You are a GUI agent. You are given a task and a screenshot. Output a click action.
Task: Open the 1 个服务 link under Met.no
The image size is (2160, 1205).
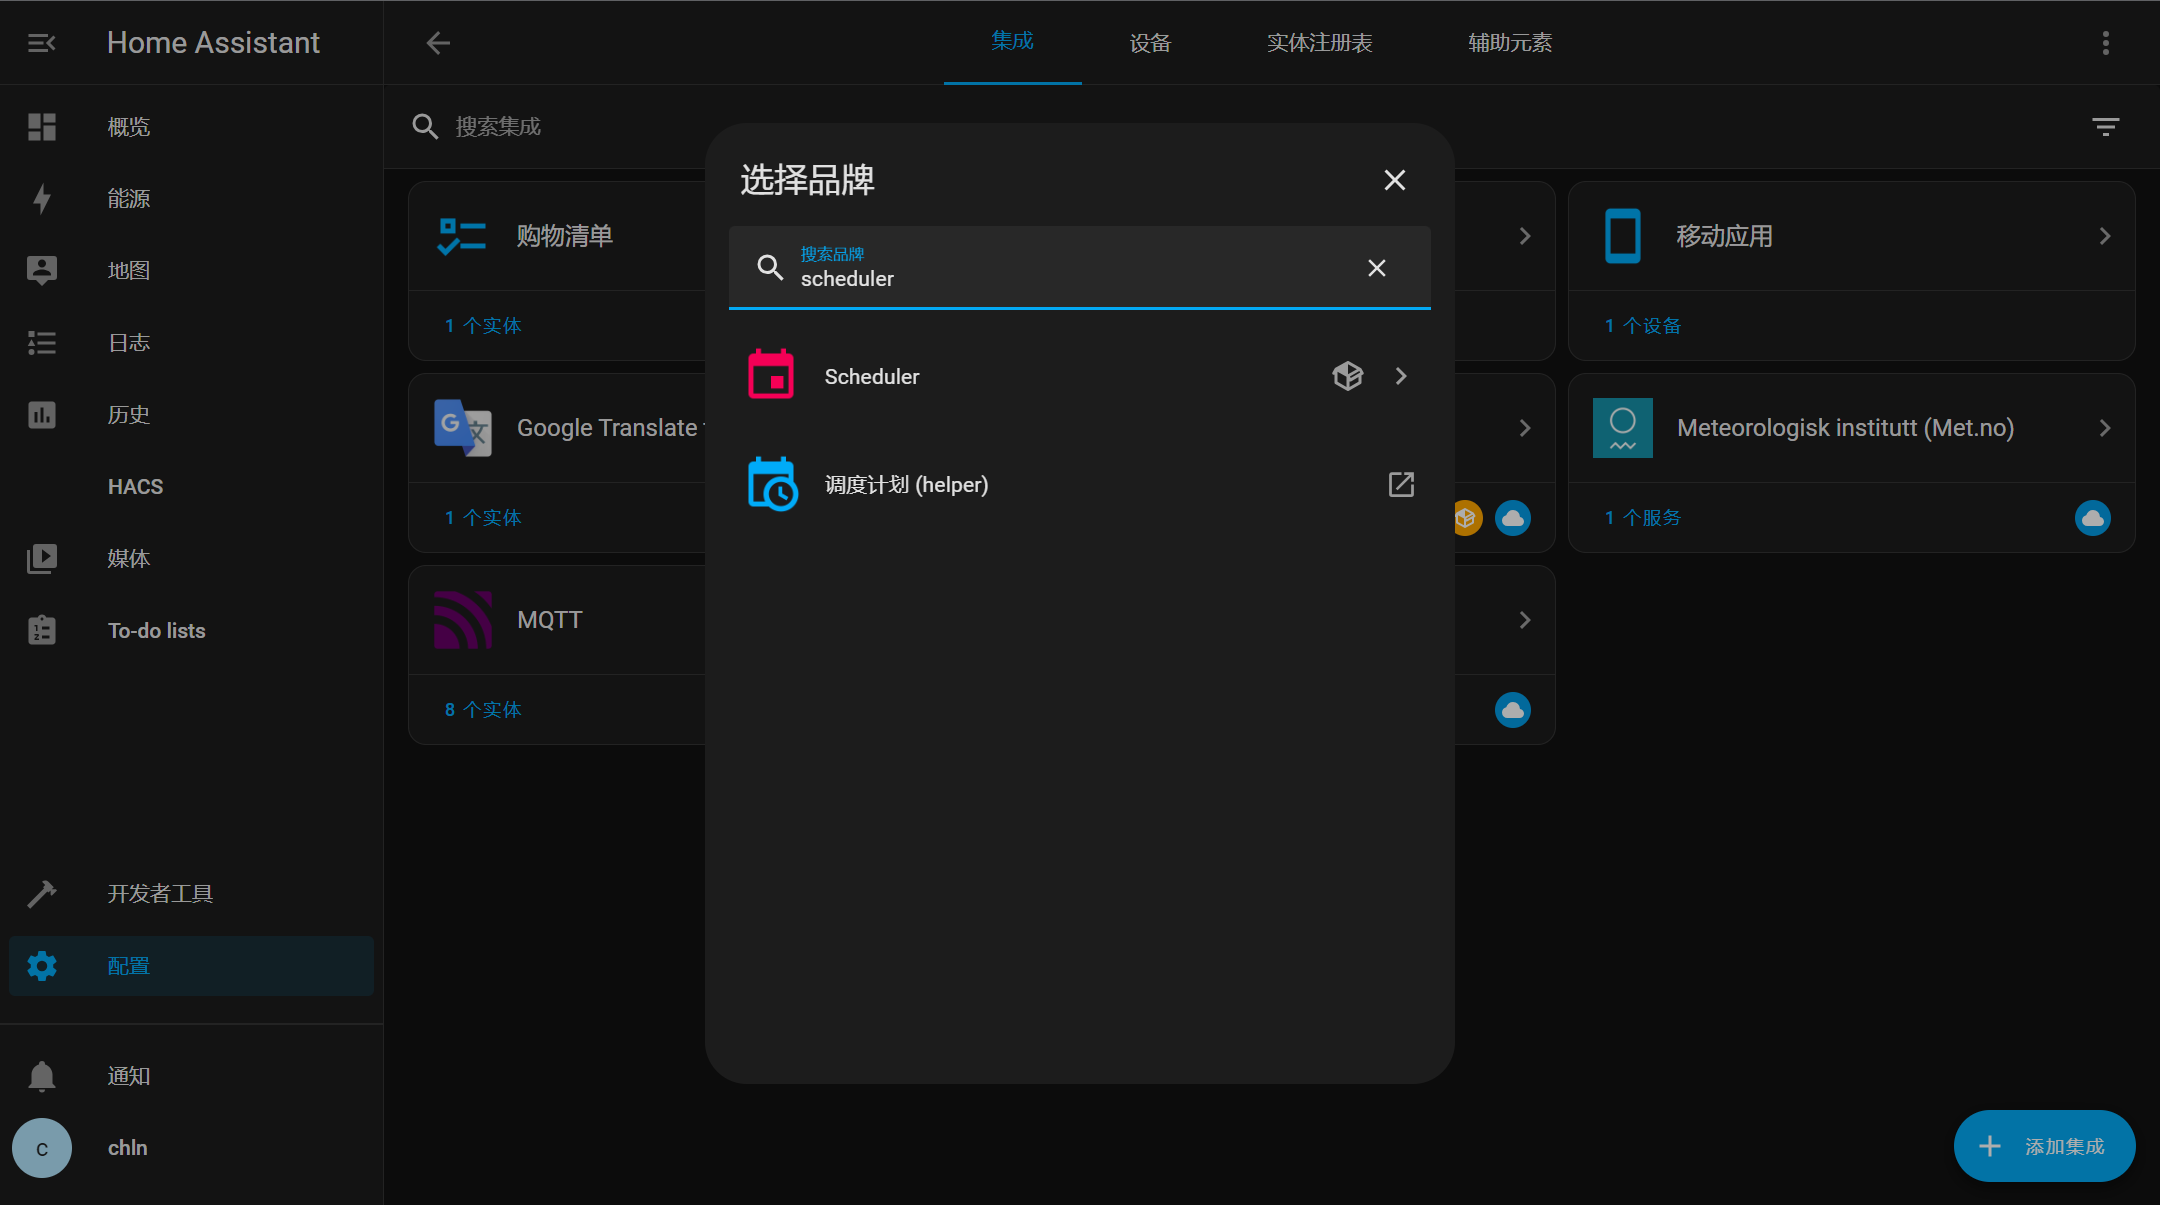1642,518
